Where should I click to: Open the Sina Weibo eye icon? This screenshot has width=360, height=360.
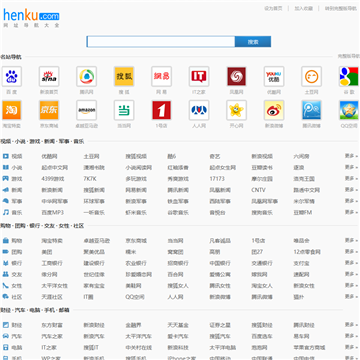pos(274,110)
